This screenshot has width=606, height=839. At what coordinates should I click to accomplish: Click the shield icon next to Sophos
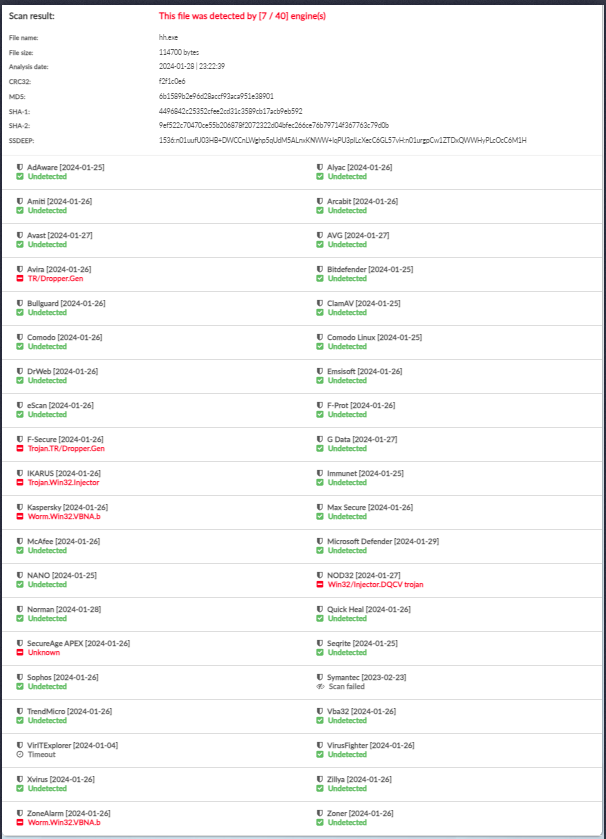click(20, 677)
